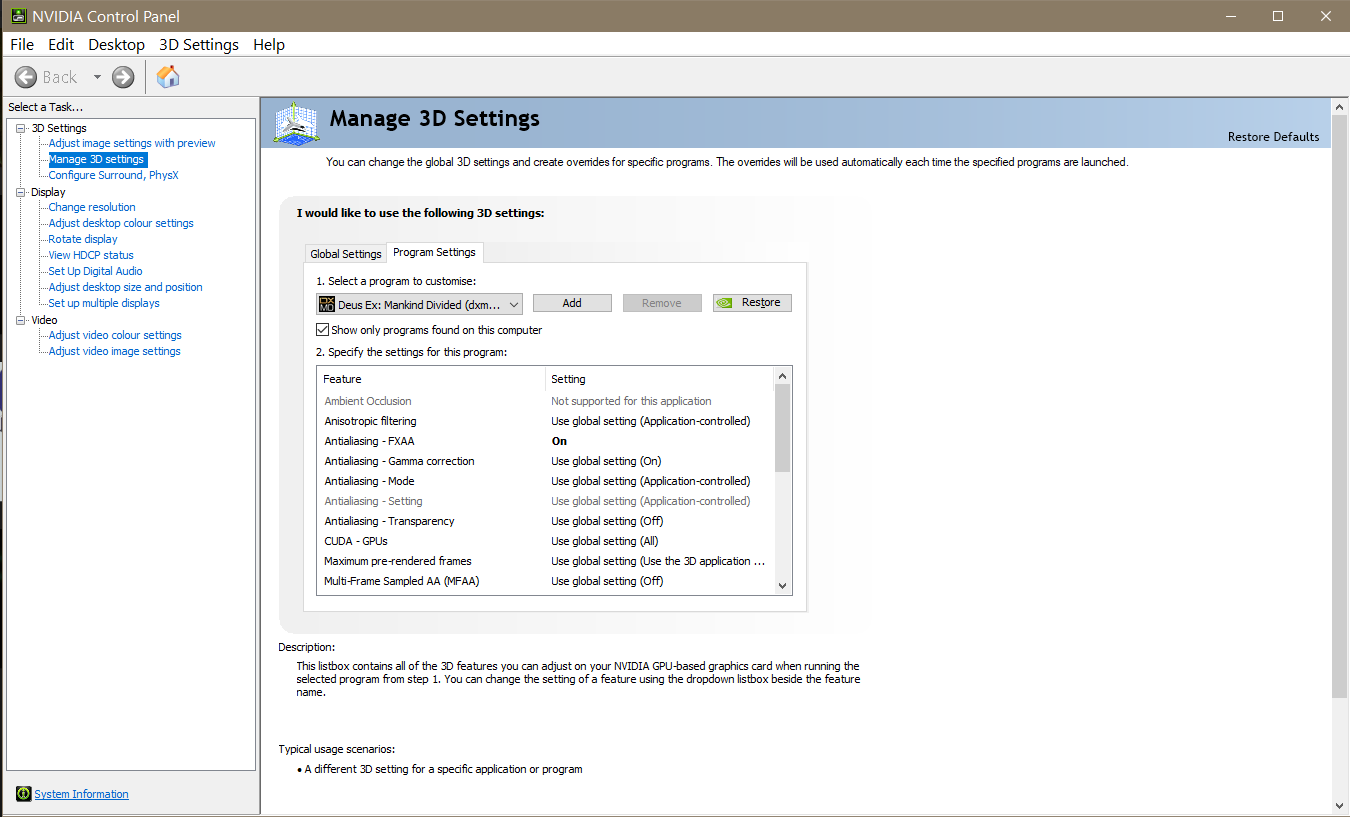Image resolution: width=1350 pixels, height=817 pixels.
Task: Open Rotate display task
Action: 83,239
